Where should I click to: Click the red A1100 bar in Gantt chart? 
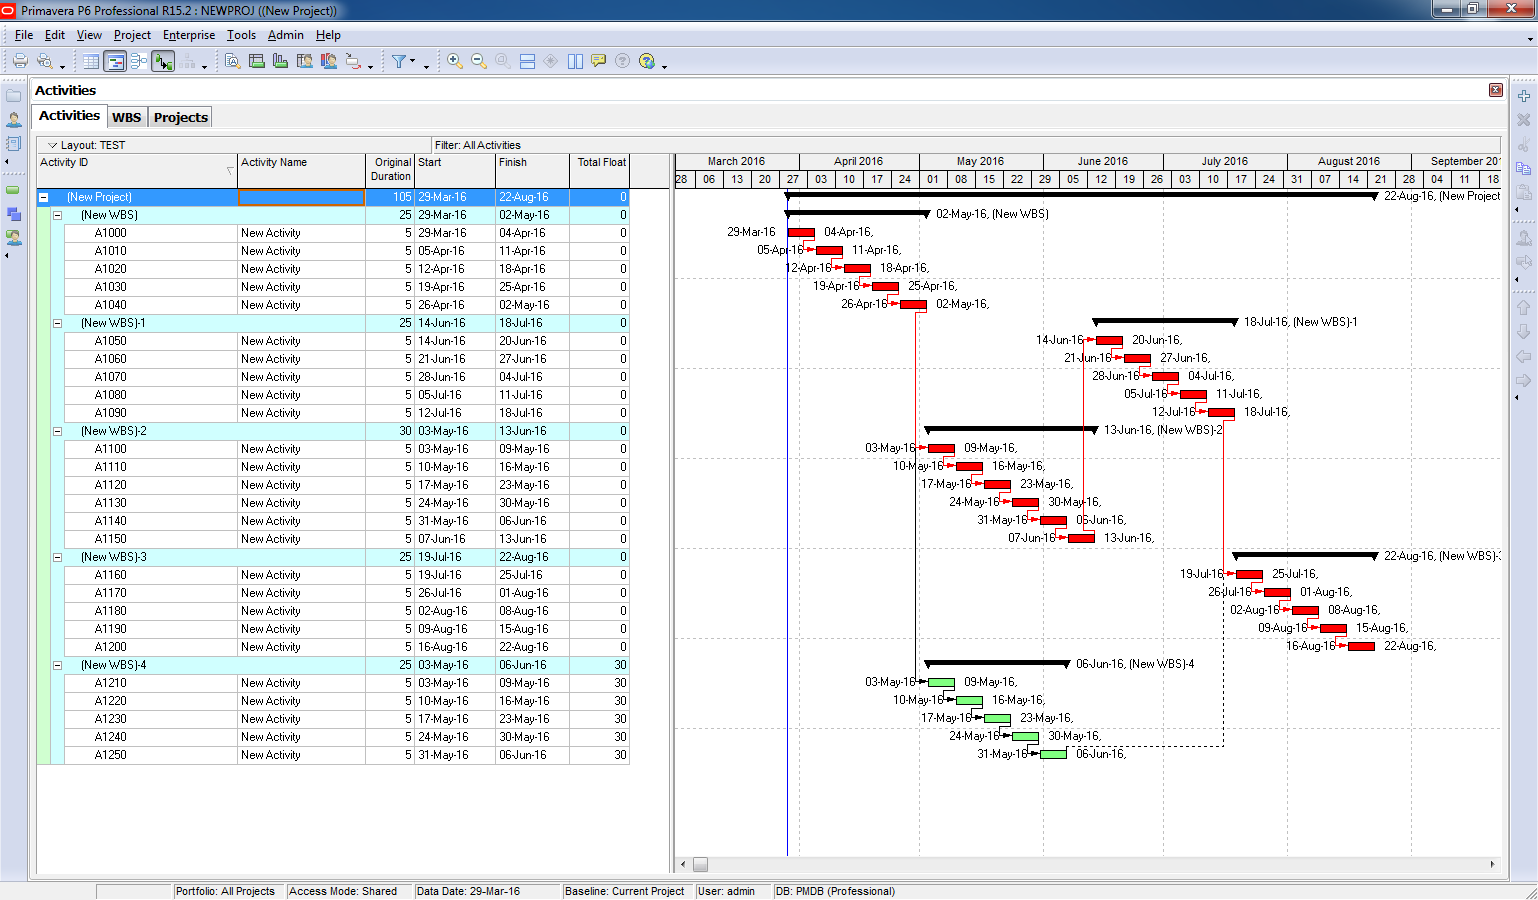941,449
